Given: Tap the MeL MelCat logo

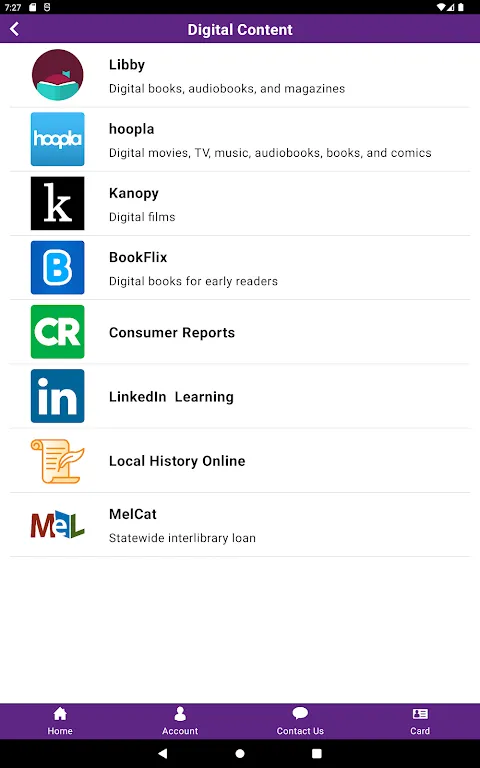Looking at the screenshot, I should 57,524.
